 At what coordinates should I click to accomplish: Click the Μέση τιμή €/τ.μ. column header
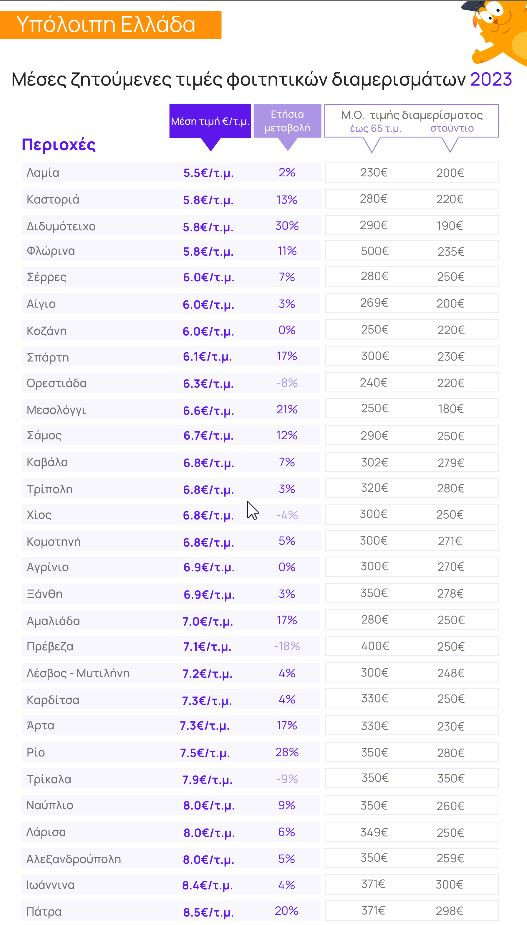pos(210,123)
